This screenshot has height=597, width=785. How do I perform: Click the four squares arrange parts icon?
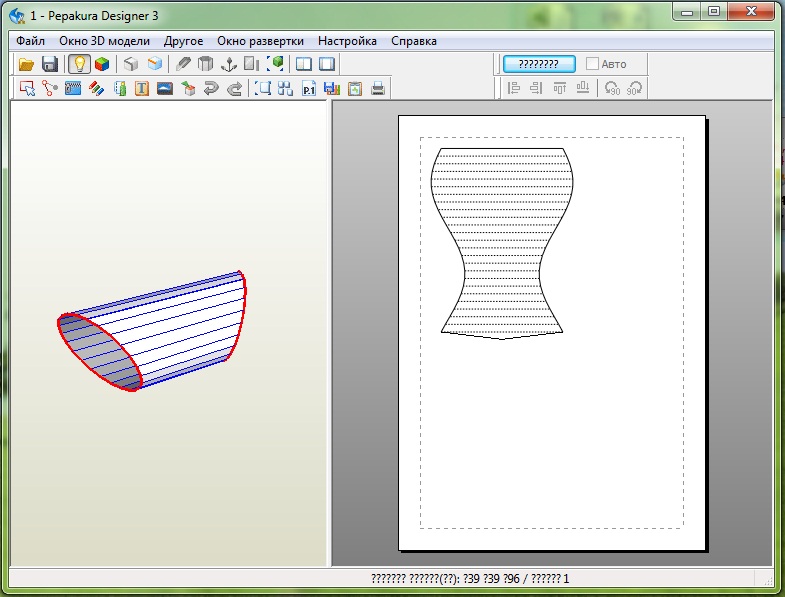(285, 89)
